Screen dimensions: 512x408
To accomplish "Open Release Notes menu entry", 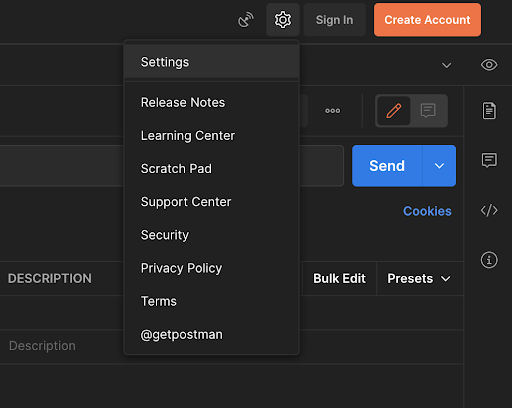I will [211, 102].
